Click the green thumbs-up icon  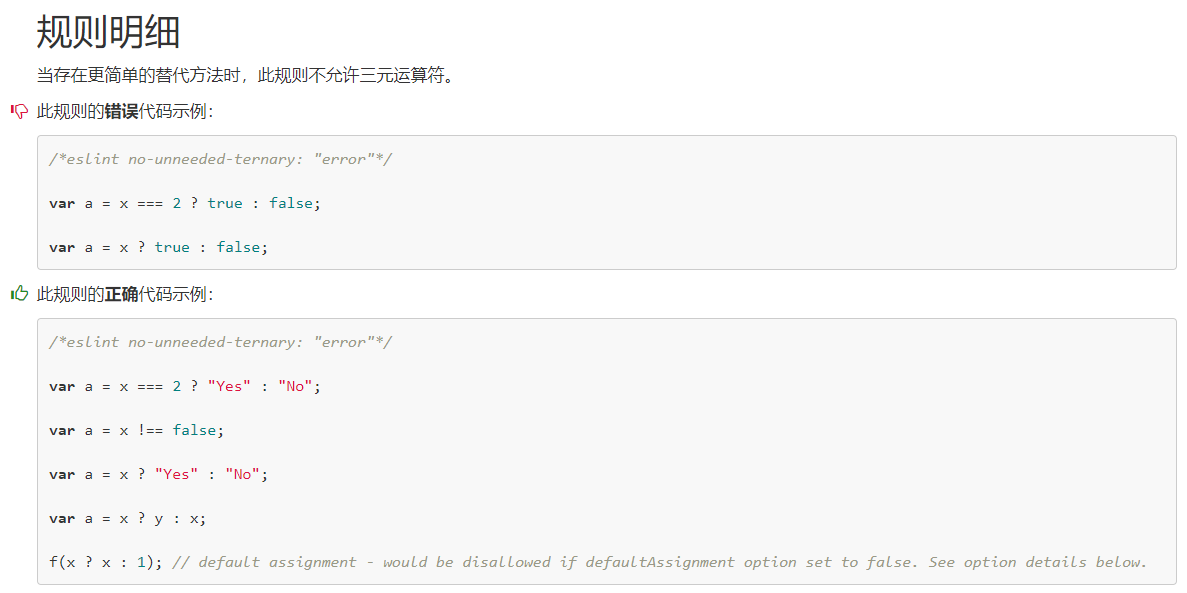[x=17, y=295]
